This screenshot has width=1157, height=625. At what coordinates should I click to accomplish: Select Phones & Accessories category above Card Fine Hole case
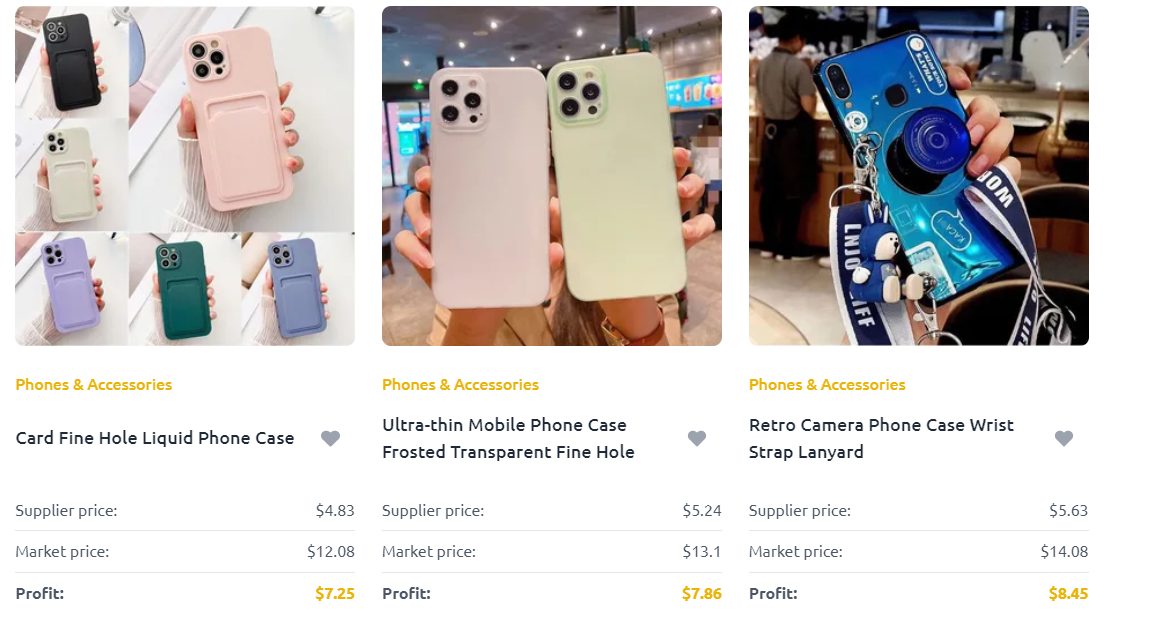click(x=94, y=384)
